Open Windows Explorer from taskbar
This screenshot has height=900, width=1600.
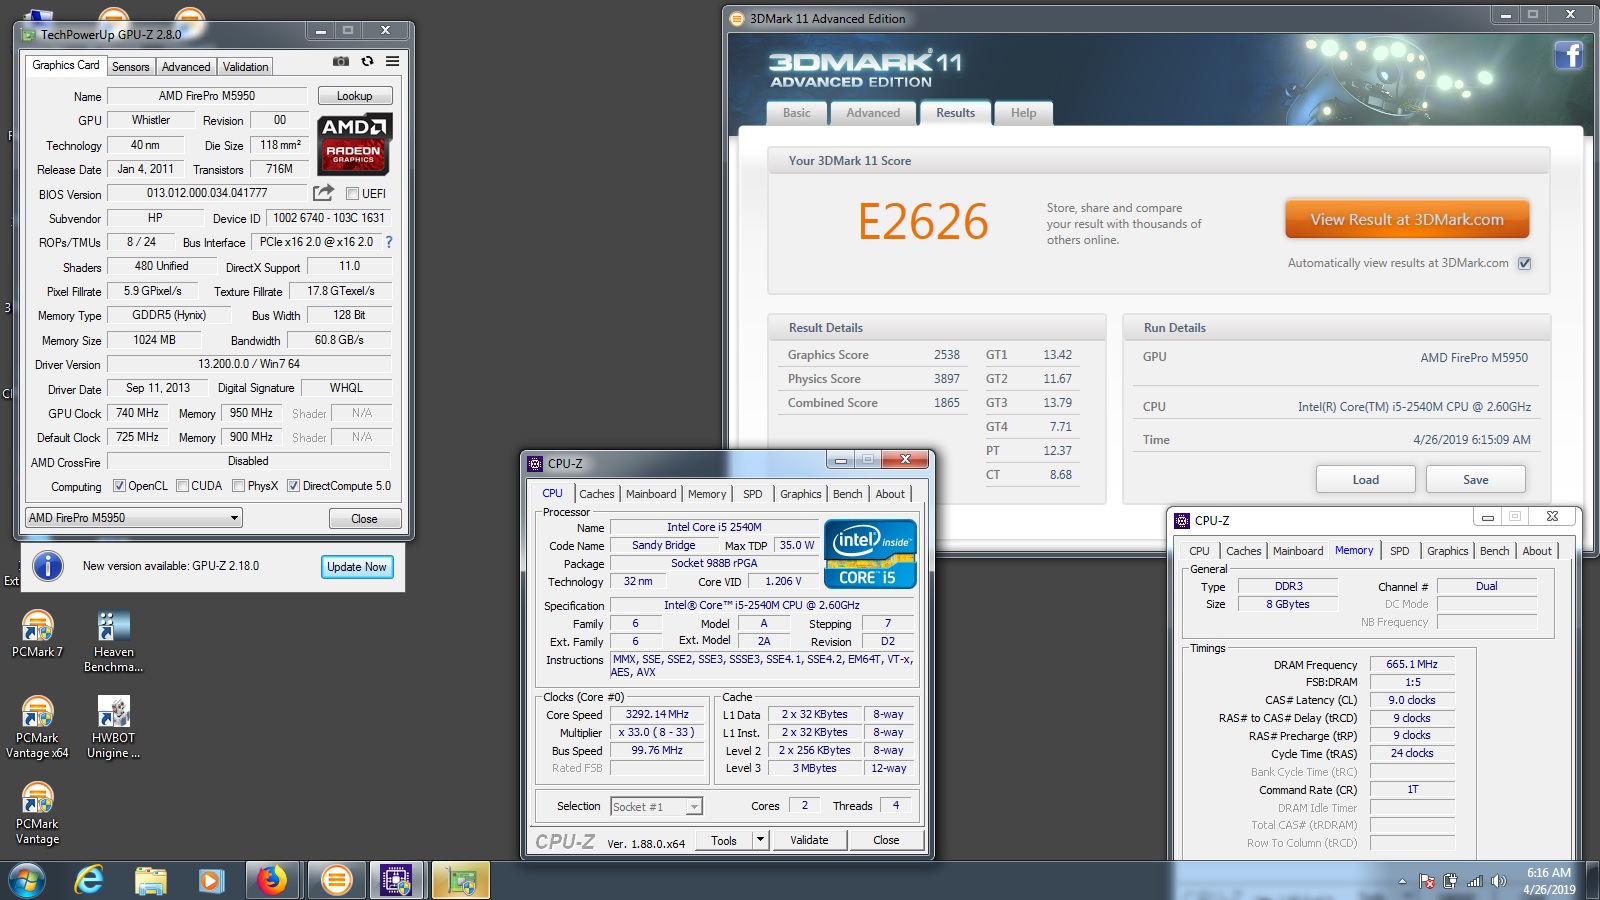(x=150, y=880)
